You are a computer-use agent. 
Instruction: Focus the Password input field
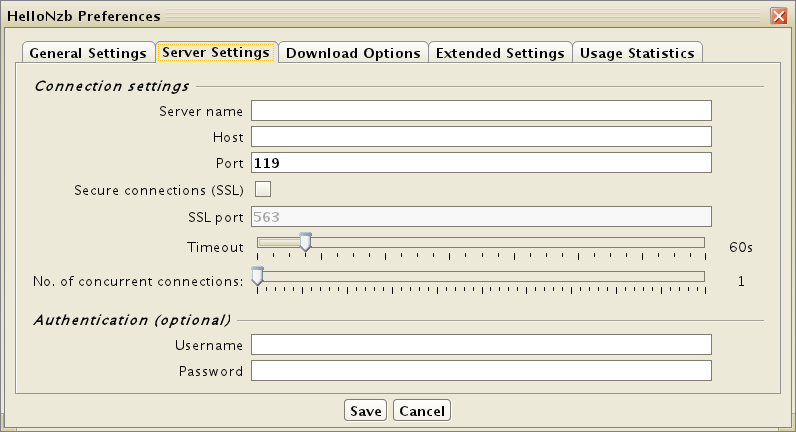click(x=481, y=371)
